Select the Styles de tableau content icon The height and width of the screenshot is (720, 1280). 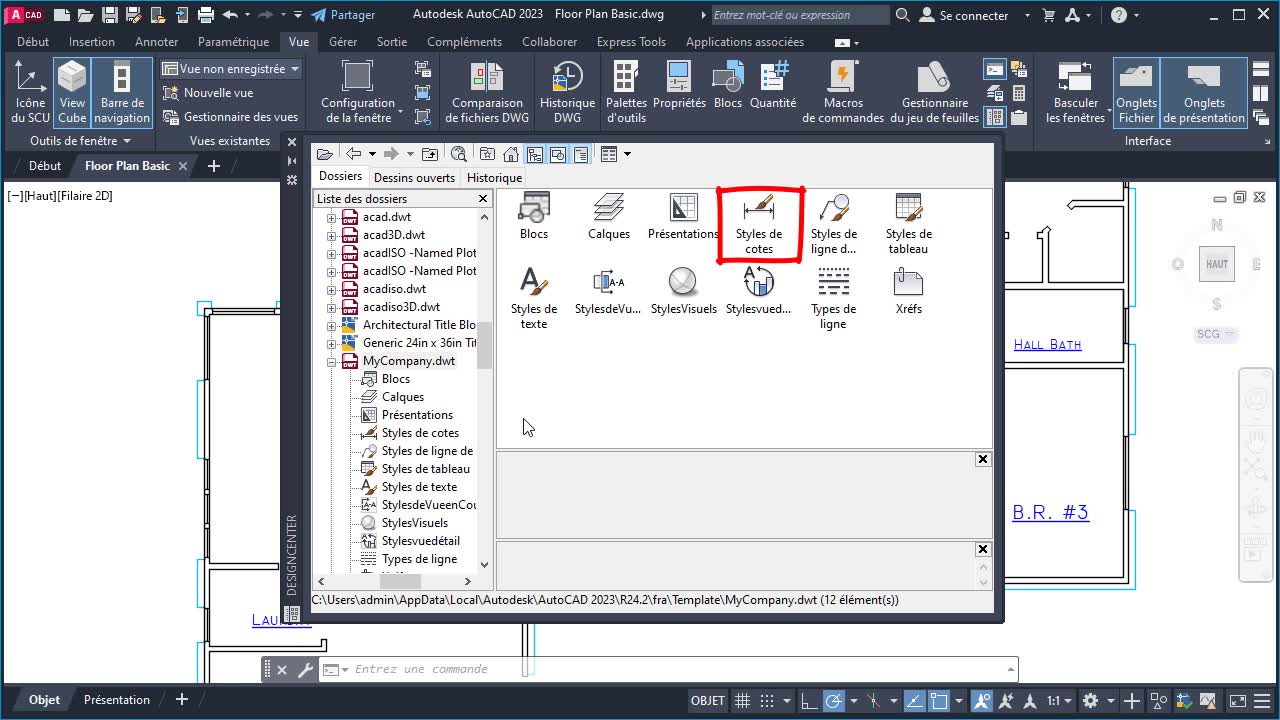[908, 224]
